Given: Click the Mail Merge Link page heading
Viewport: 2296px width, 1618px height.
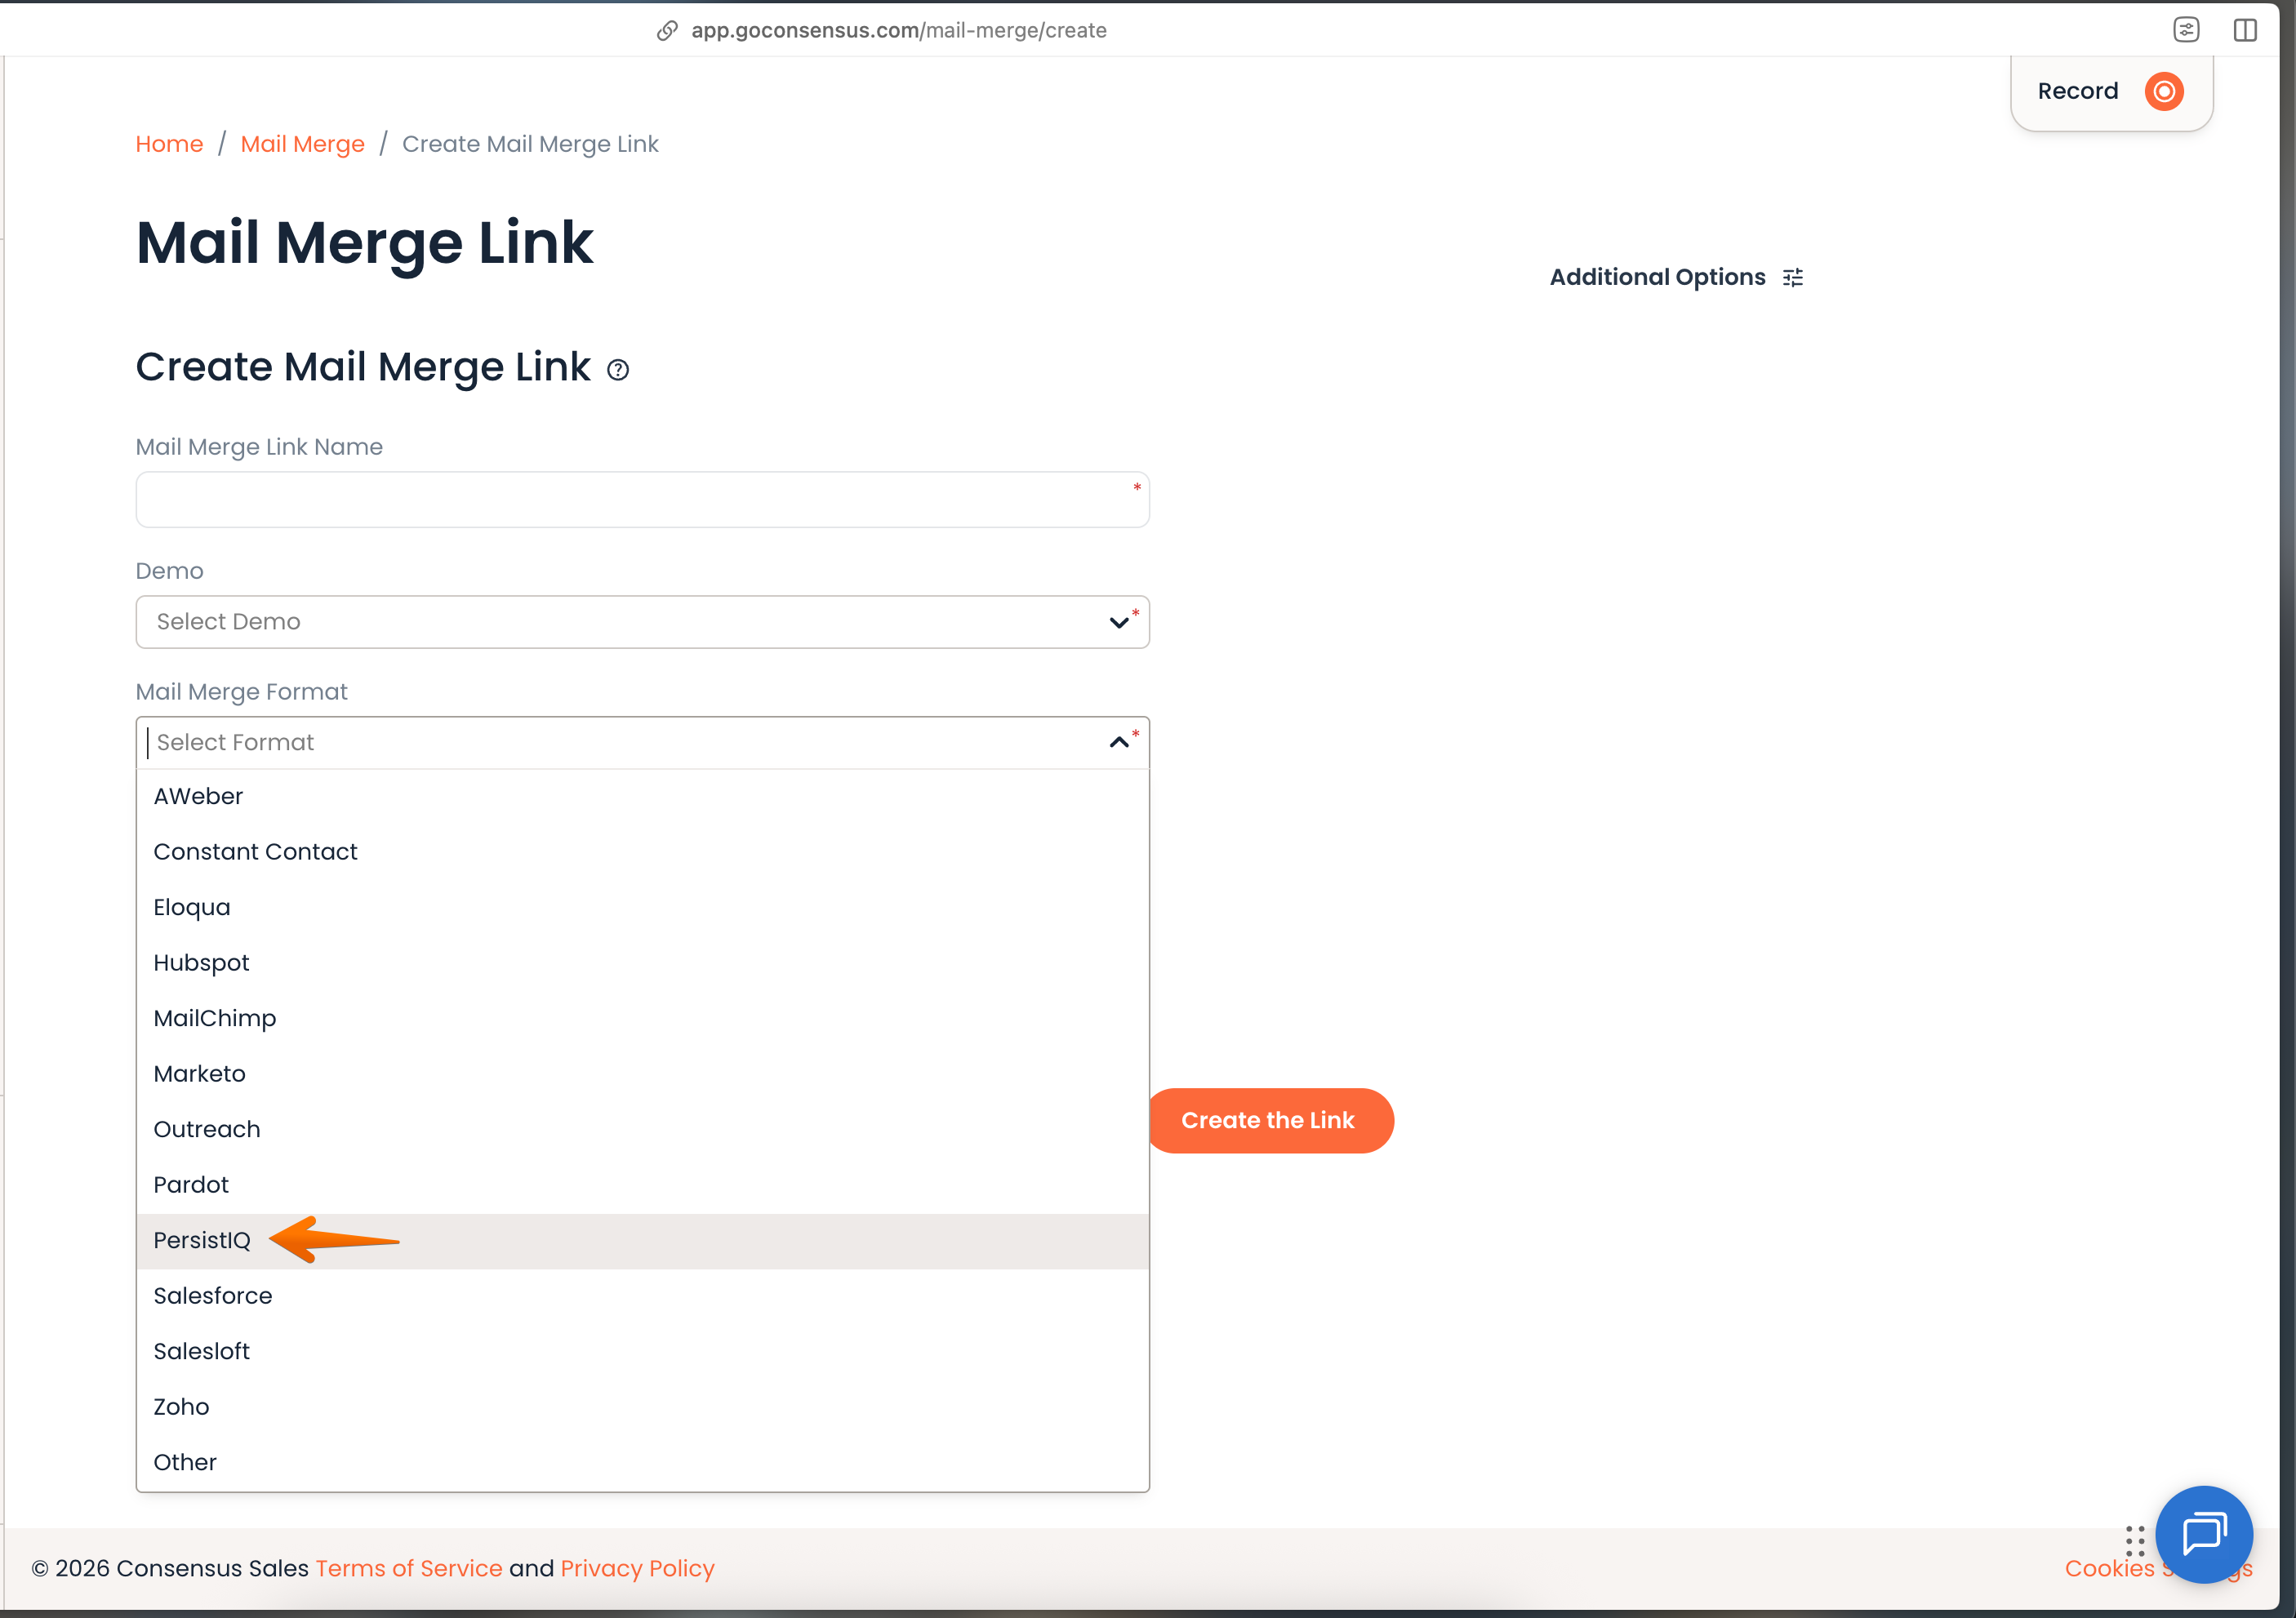Looking at the screenshot, I should point(364,243).
